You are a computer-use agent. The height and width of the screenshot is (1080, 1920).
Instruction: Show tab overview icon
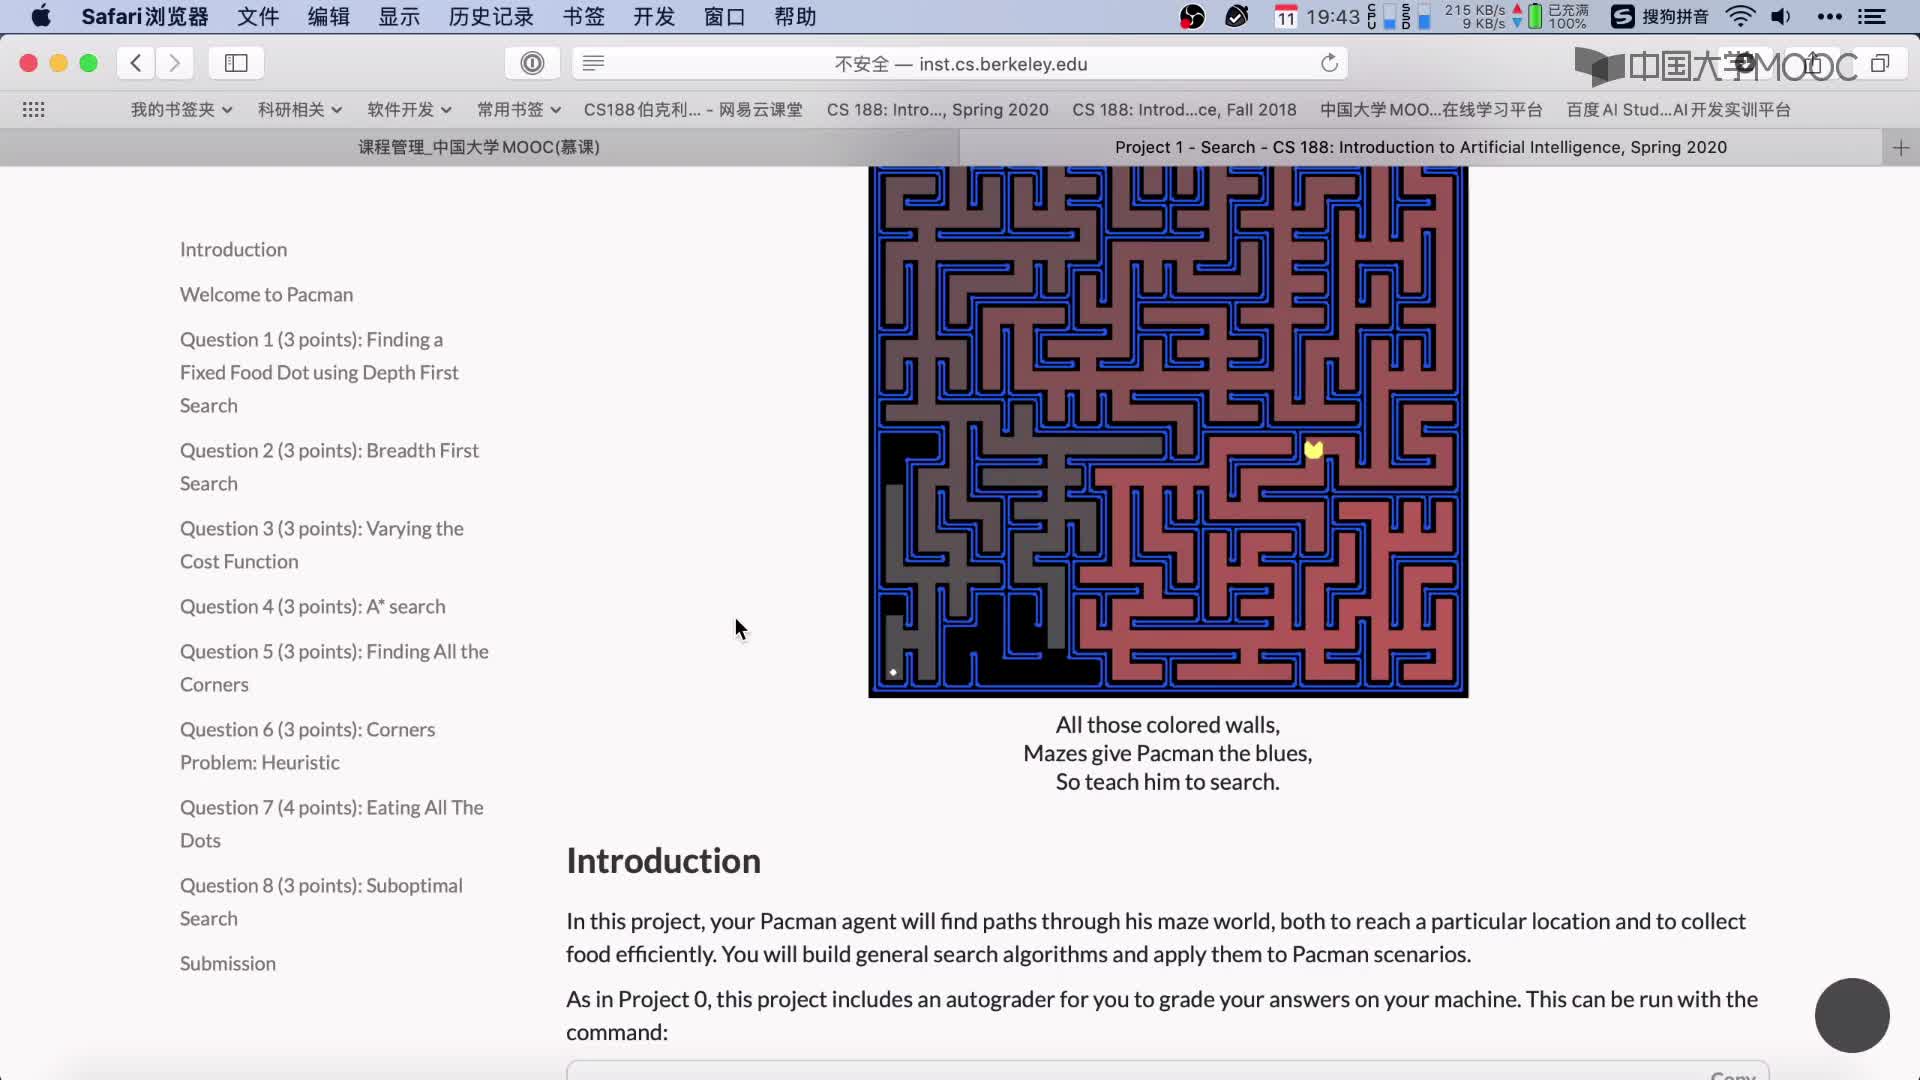[x=1880, y=63]
